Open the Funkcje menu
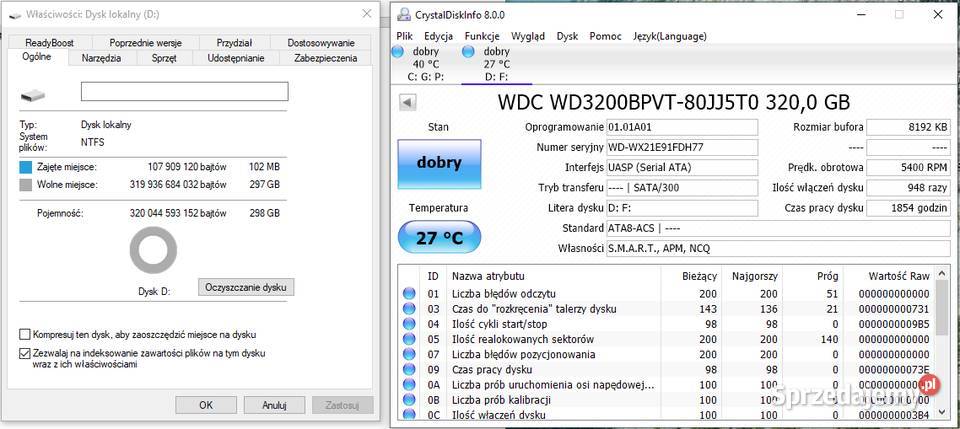The image size is (960, 429). point(482,36)
